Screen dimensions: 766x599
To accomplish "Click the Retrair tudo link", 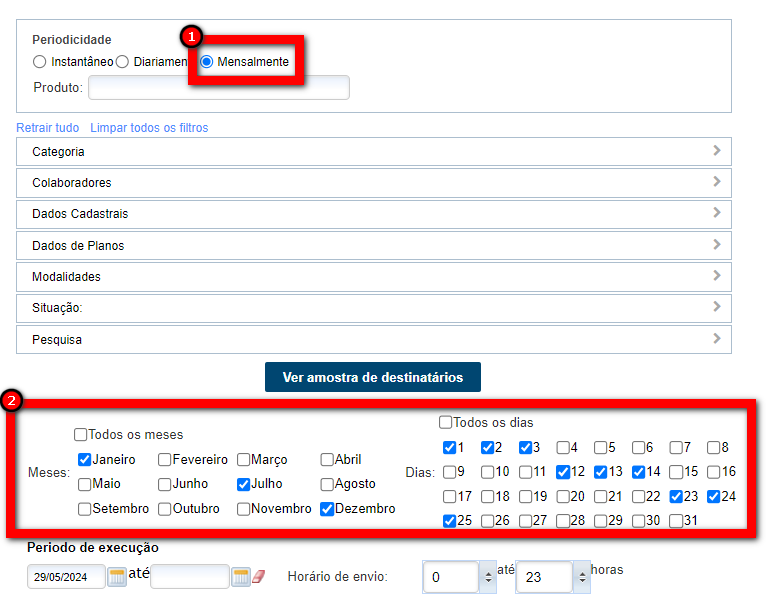I will (47, 128).
